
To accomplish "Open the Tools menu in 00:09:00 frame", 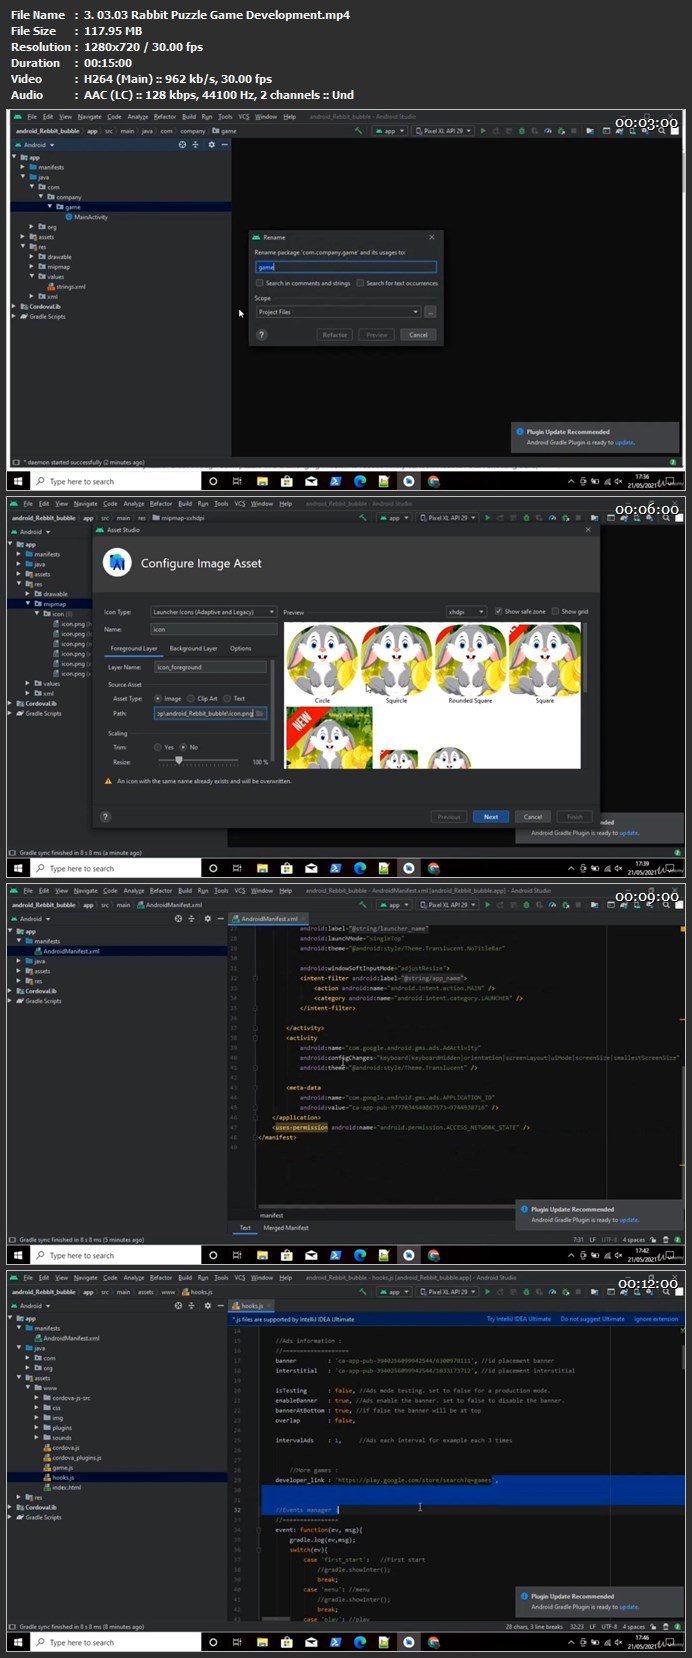I will tap(221, 891).
